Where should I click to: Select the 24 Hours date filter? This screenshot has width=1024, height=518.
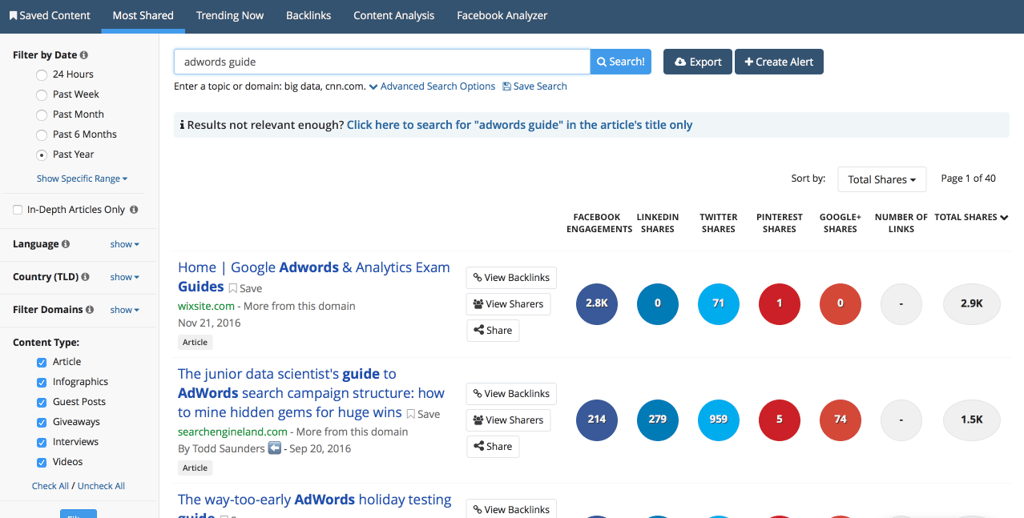[42, 75]
